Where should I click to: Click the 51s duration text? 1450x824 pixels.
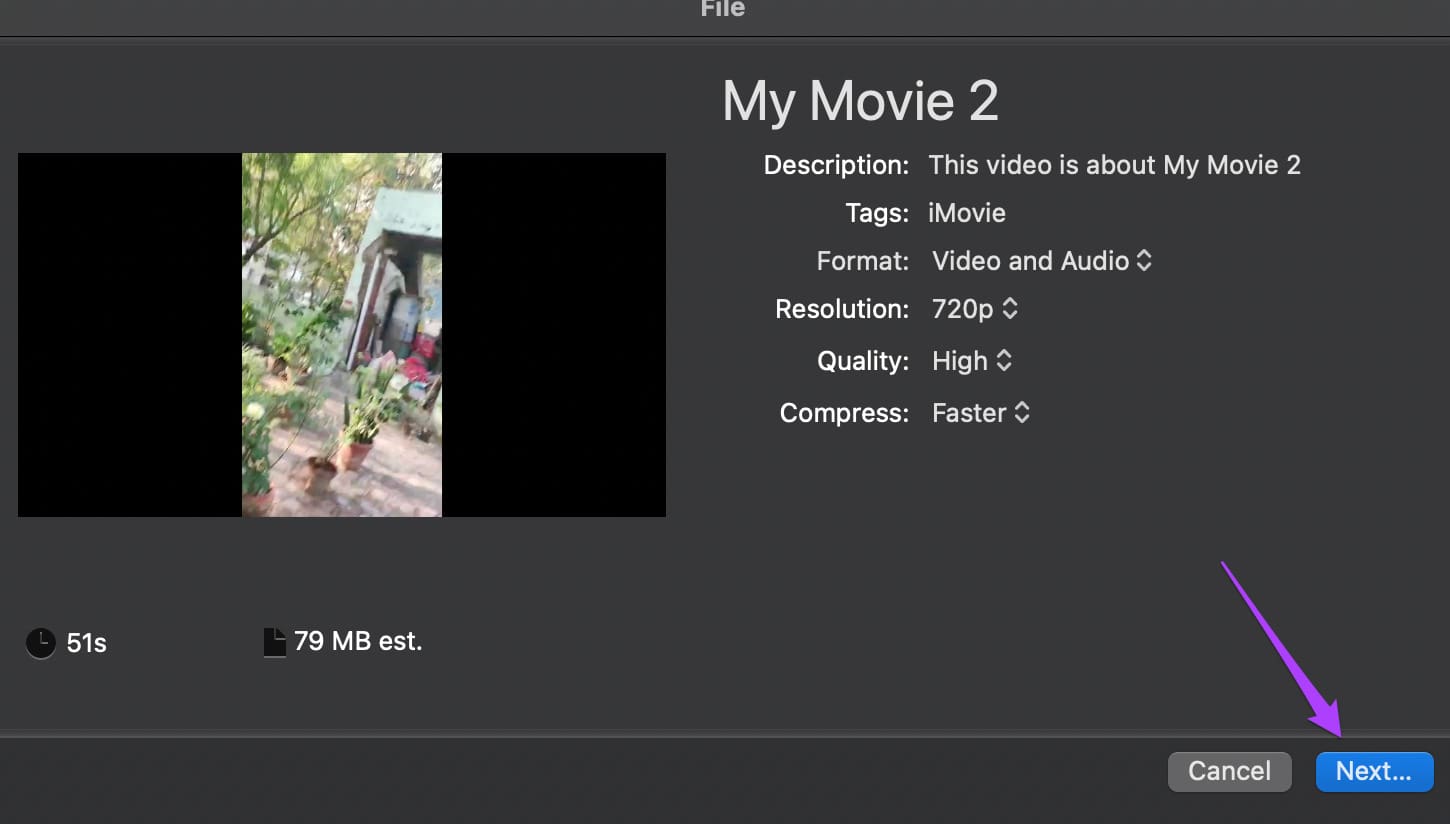[x=86, y=643]
